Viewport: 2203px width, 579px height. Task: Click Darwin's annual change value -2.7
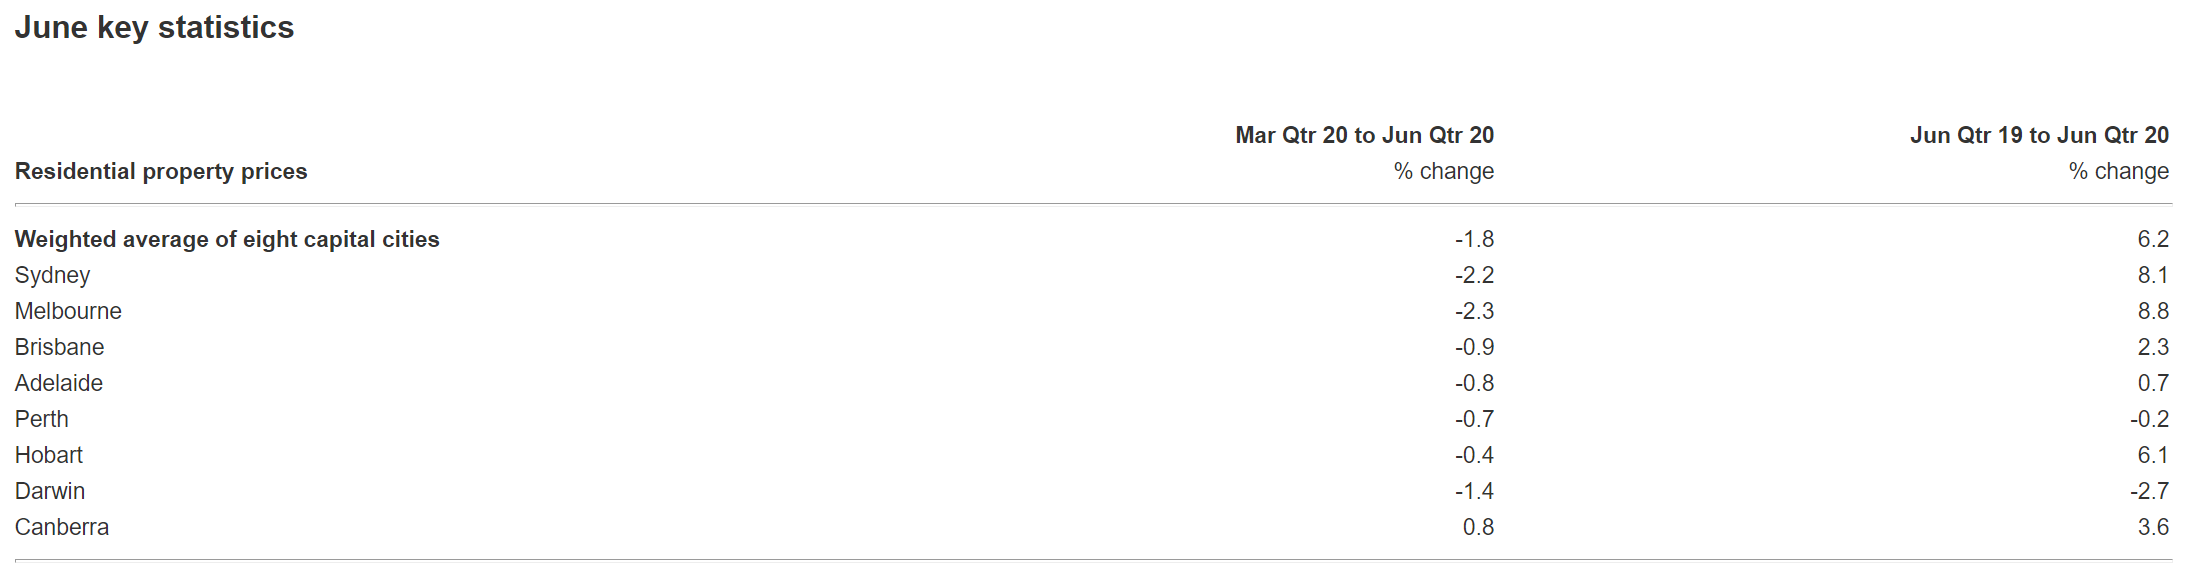2149,491
